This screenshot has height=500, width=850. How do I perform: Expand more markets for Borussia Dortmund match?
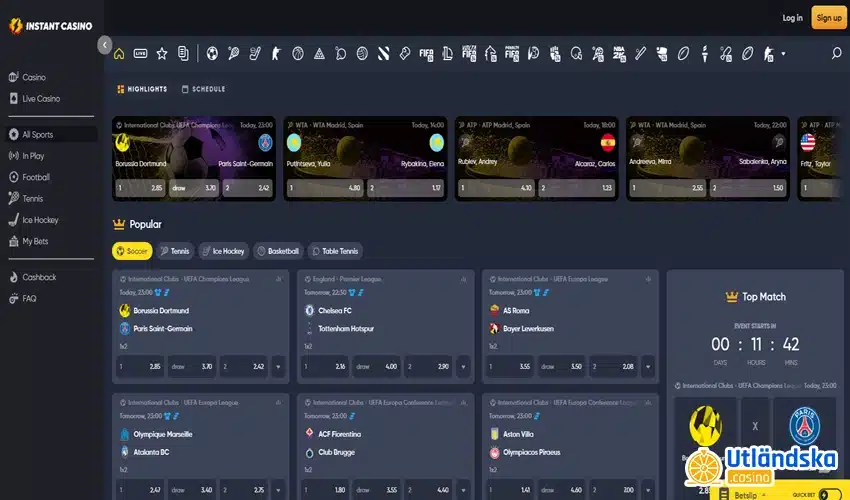click(x=278, y=367)
